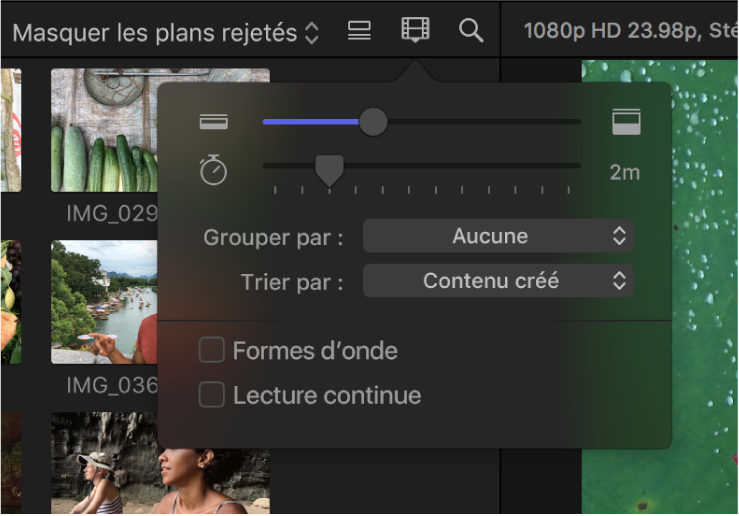
Task: Toggle filmstrip and list view icon
Action: click(359, 31)
